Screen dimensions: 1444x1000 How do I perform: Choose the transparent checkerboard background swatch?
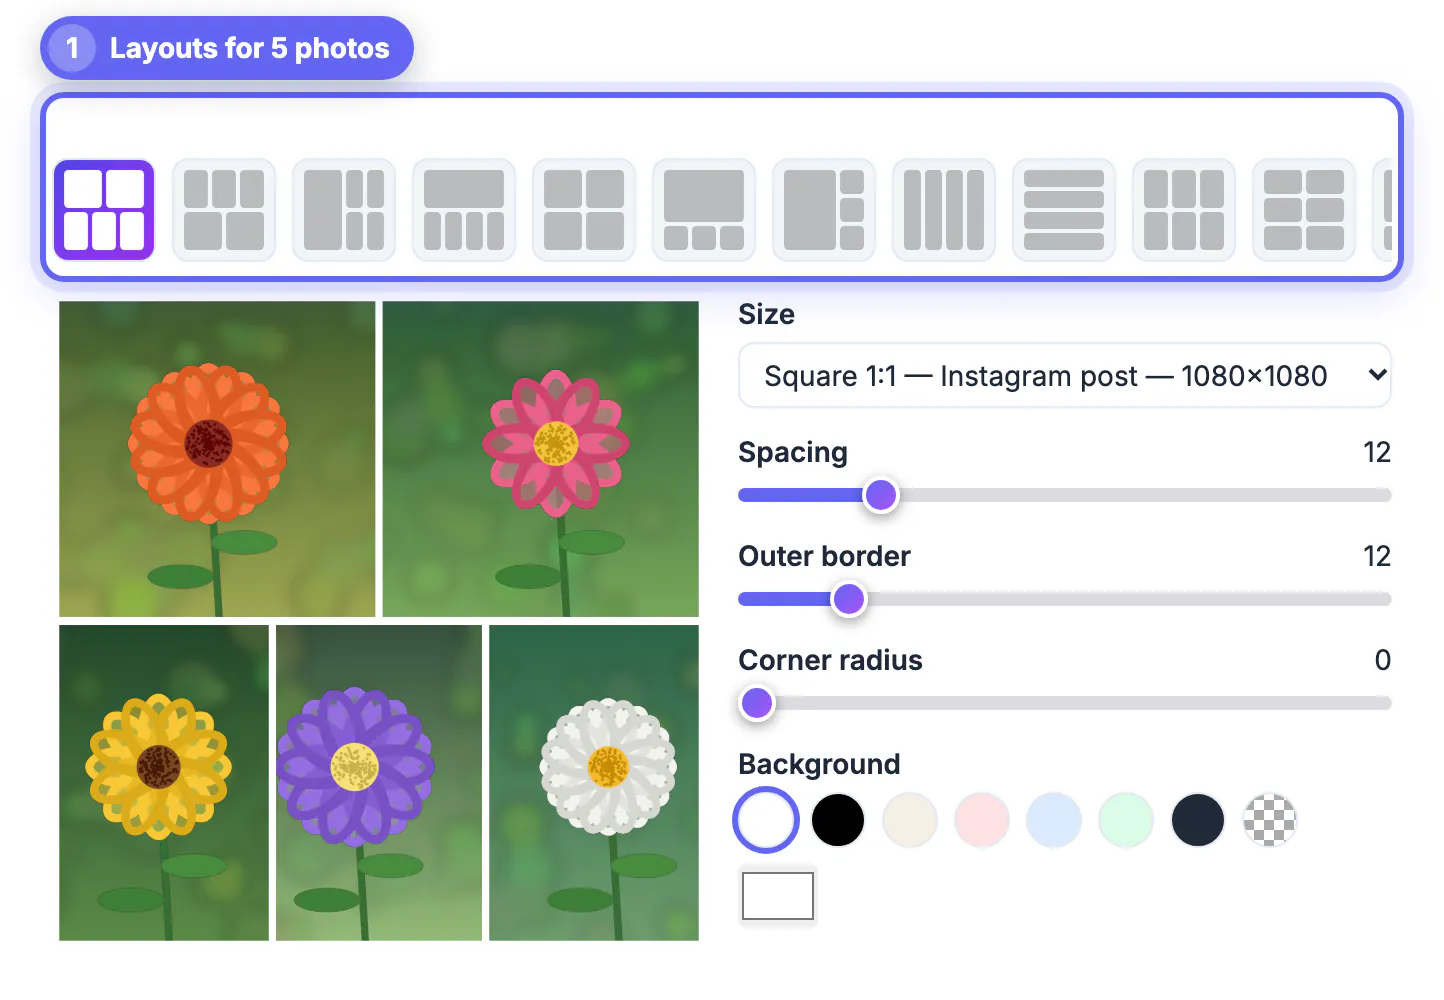[1270, 820]
